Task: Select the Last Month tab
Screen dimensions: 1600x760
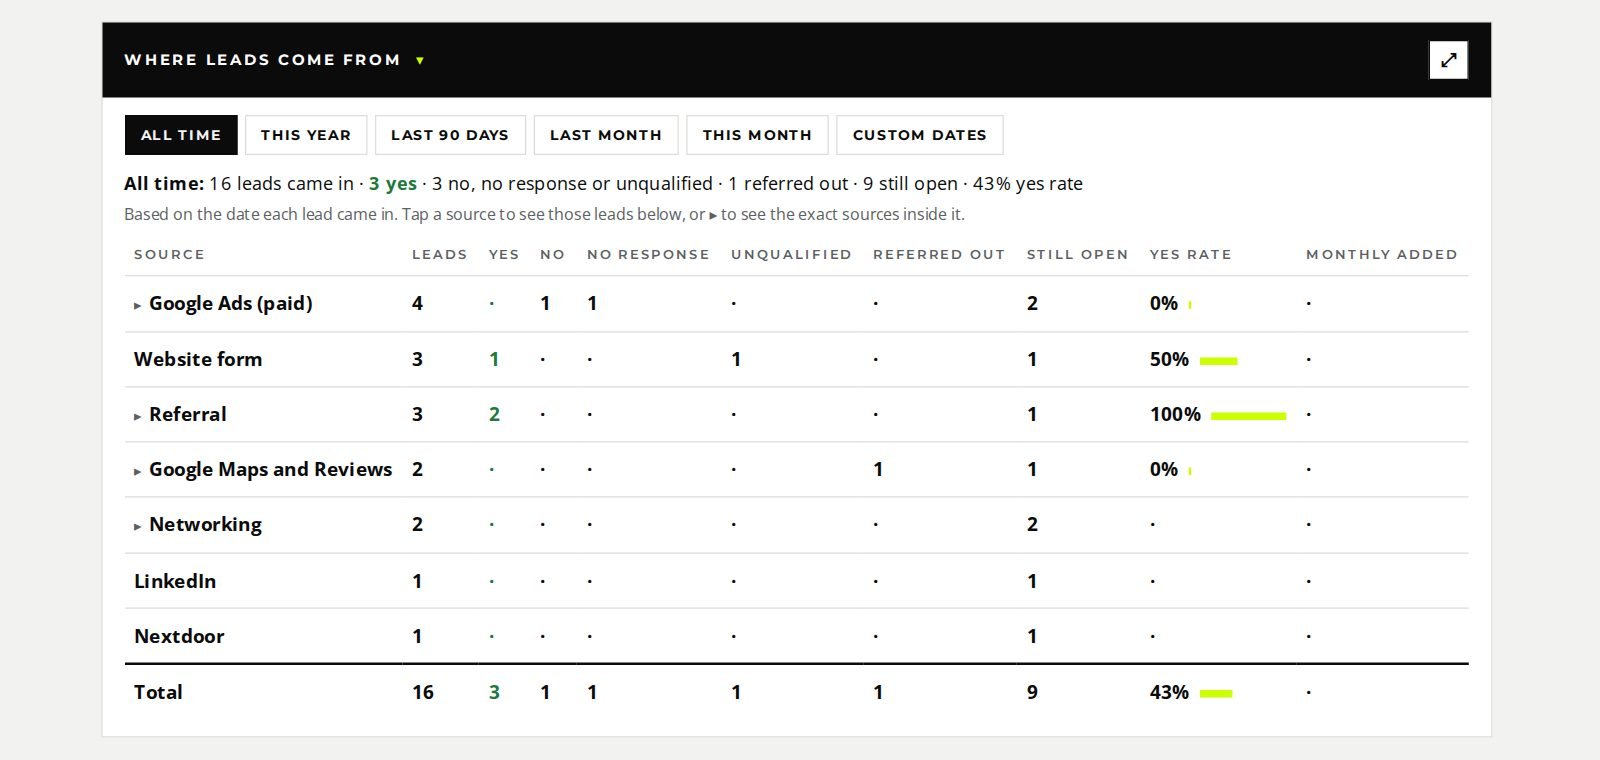Action: (x=606, y=135)
